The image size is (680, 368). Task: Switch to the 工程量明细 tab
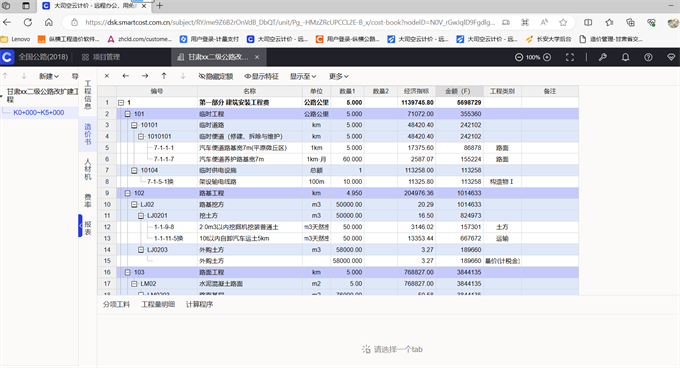click(x=158, y=304)
